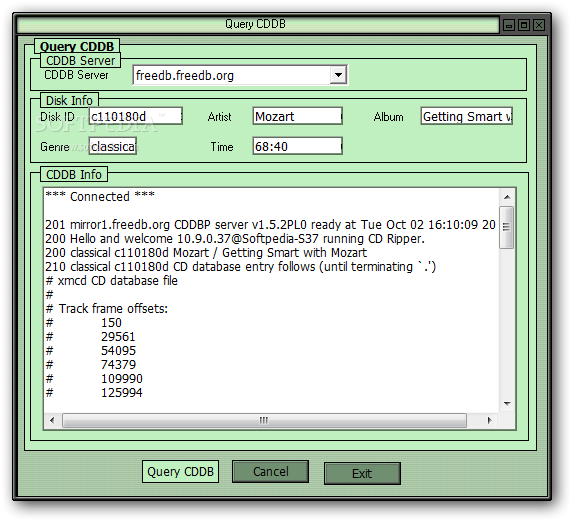Click the 'Album' label
Image resolution: width=572 pixels, height=521 pixels.
tap(389, 117)
